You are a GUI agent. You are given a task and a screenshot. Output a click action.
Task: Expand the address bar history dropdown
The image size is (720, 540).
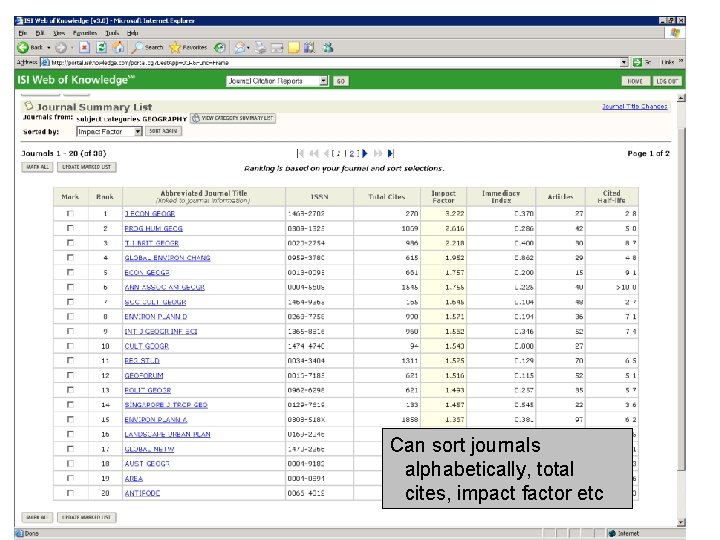click(x=624, y=62)
